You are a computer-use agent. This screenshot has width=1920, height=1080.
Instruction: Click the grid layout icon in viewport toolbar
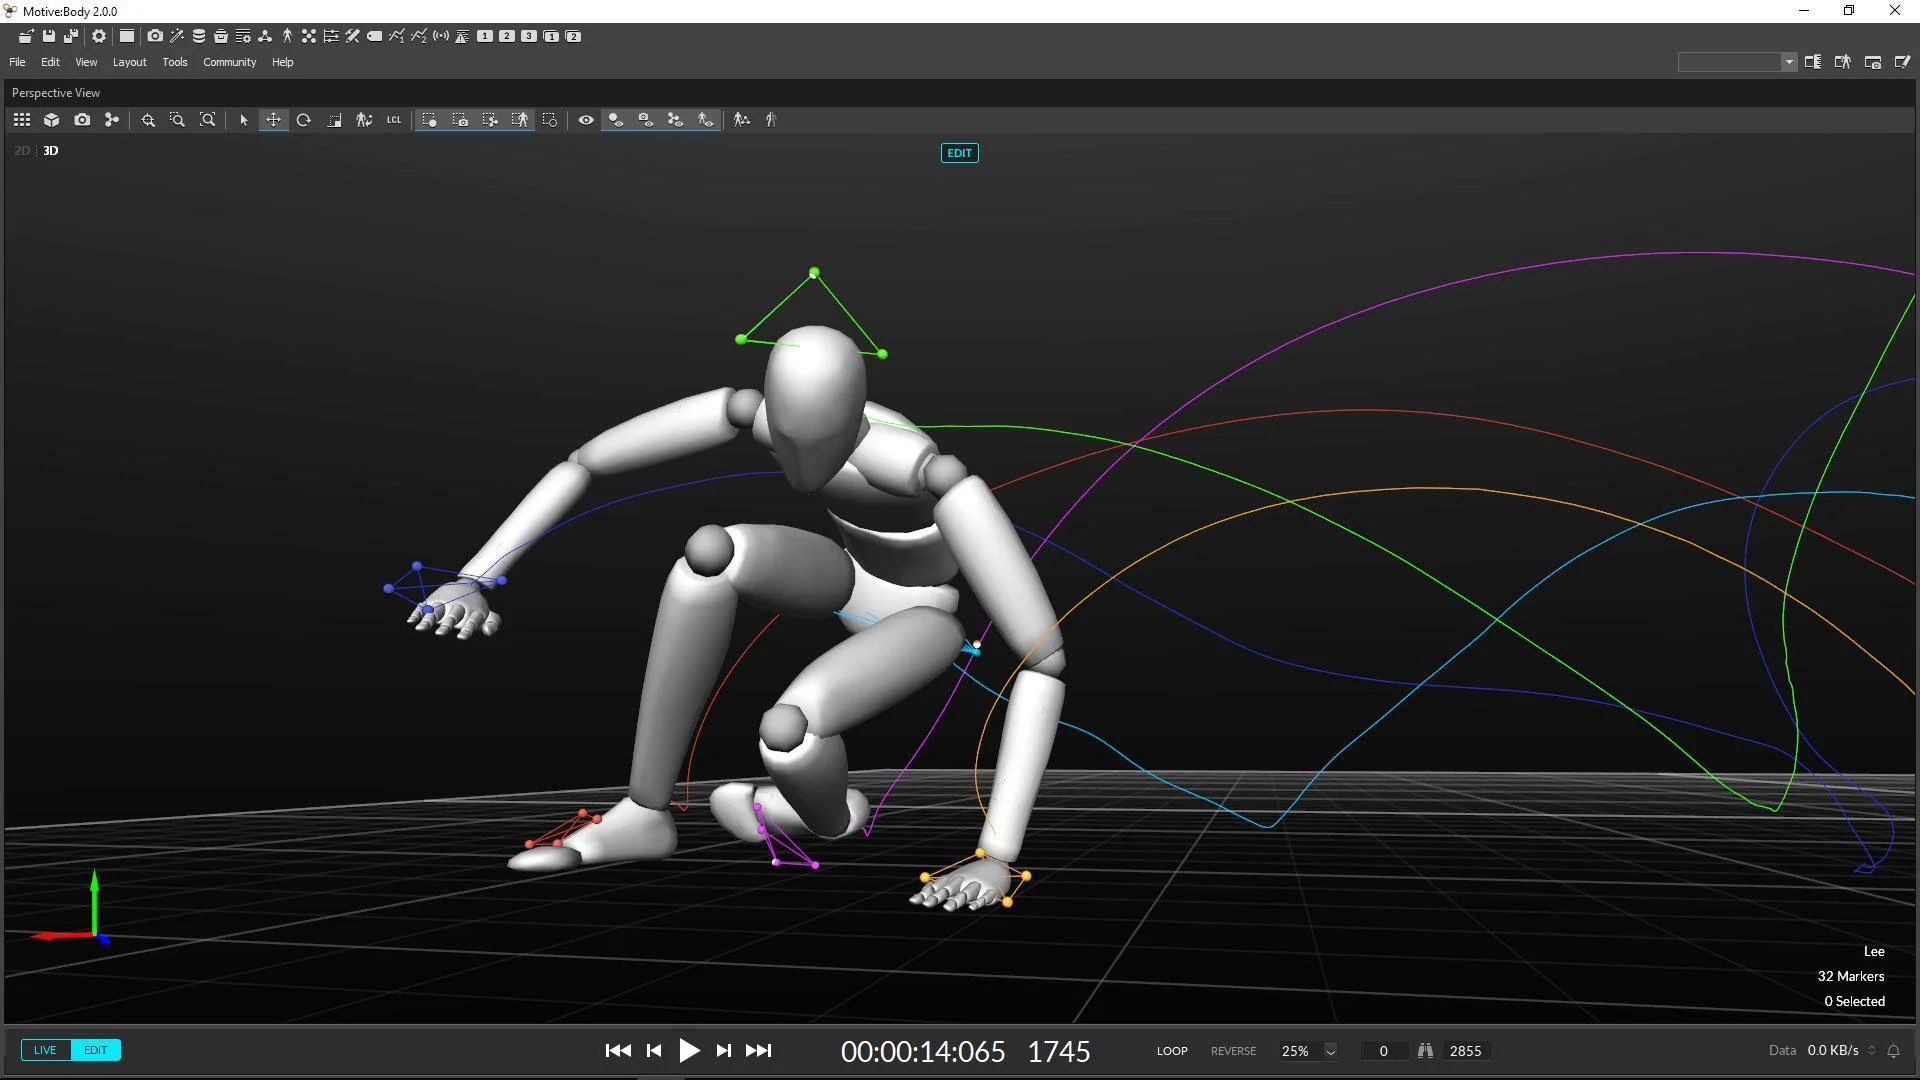(22, 120)
